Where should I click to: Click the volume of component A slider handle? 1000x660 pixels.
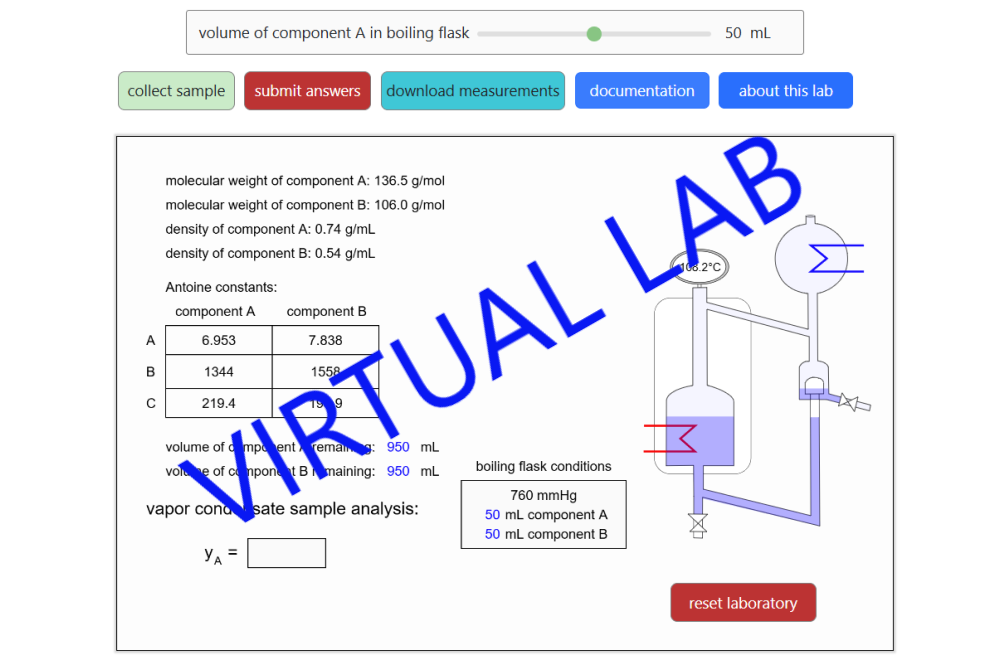(x=594, y=33)
